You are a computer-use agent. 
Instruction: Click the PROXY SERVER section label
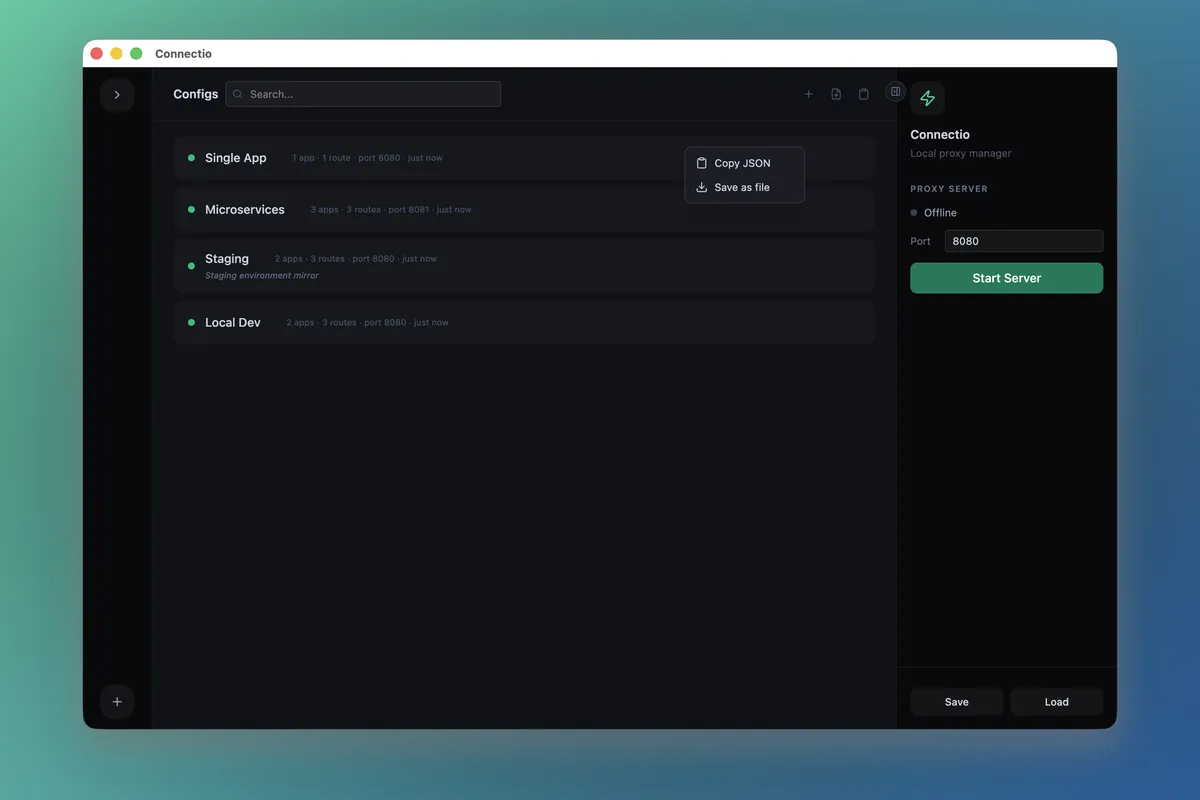[x=949, y=189]
